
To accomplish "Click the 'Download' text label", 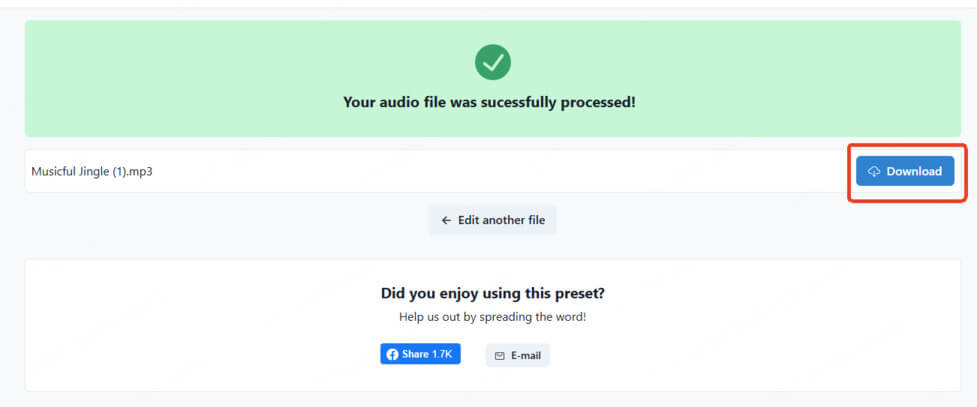I will 914,171.
